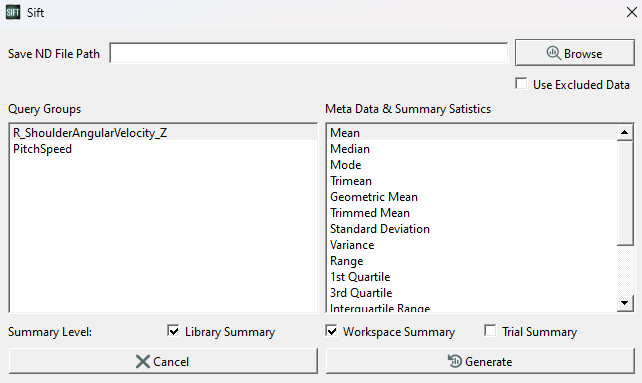Click the Cancel X icon
Viewport: 642px width, 383px height.
click(142, 362)
